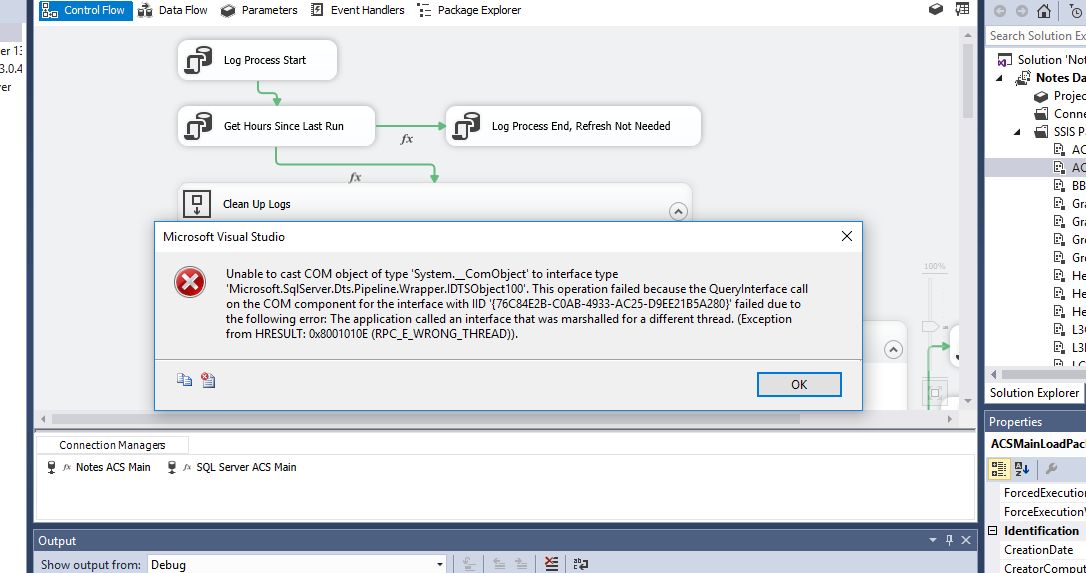Click the Back arrow in Solution Explorer
Image resolution: width=1086 pixels, height=573 pixels.
coord(1000,10)
